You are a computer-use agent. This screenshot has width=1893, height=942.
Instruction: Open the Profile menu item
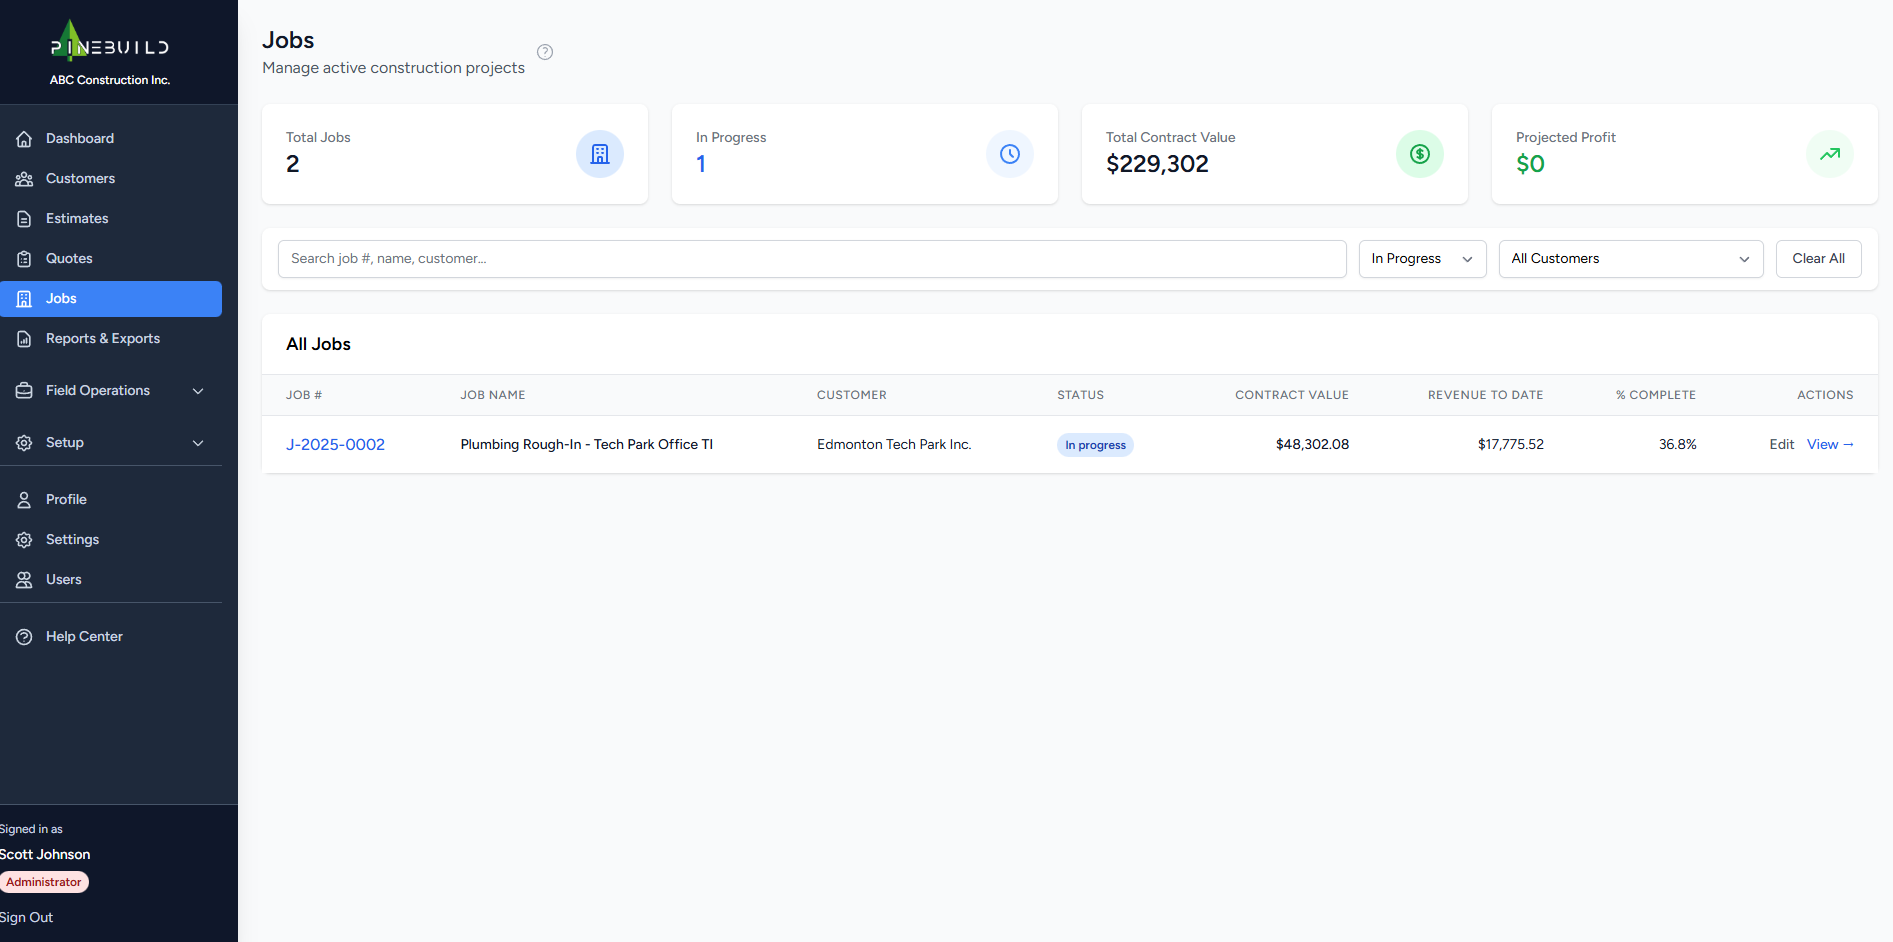pos(66,499)
